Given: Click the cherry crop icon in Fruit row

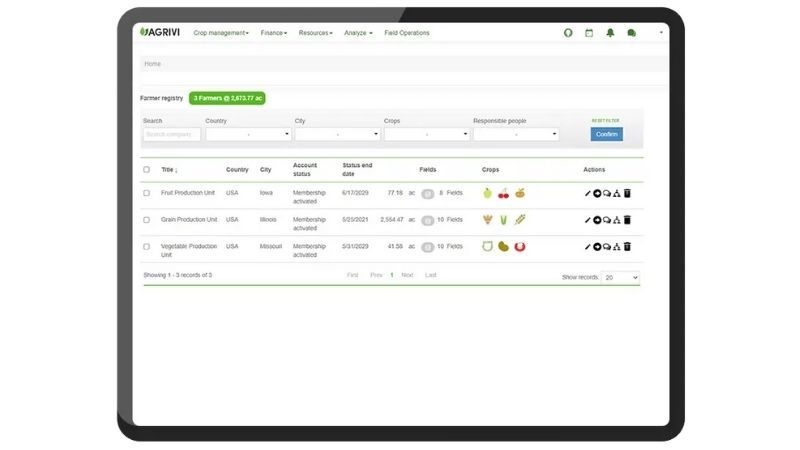Looking at the screenshot, I should coord(503,193).
